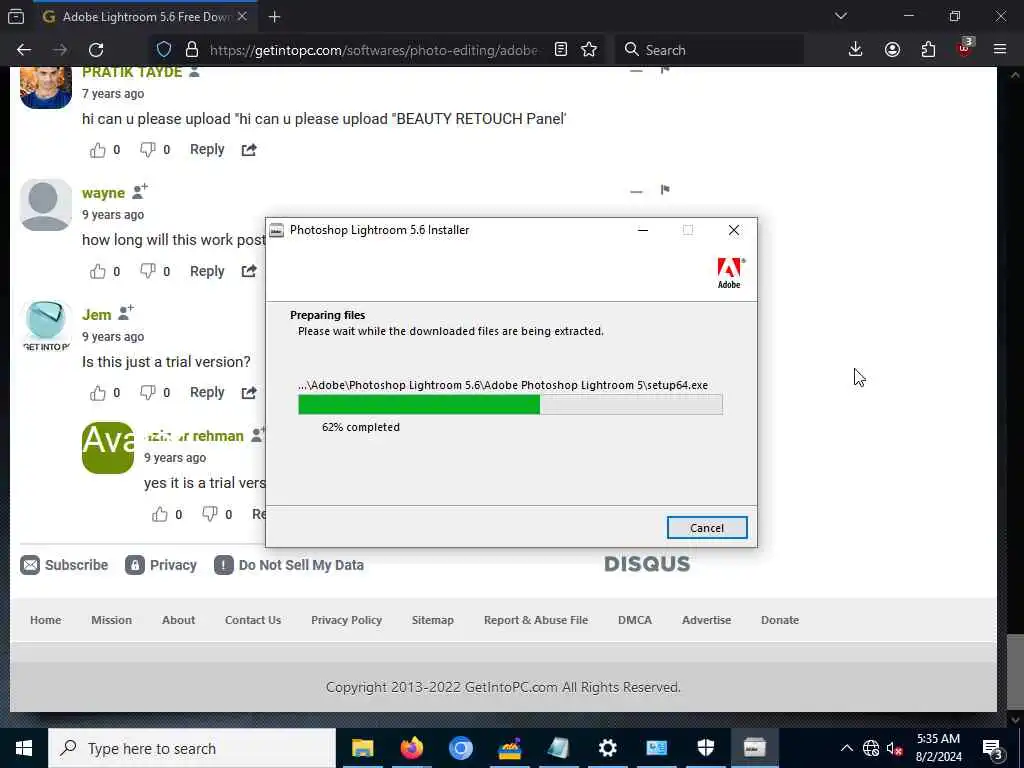Follow wayne using the add-person icon
Viewport: 1024px width, 768px height.
140,191
